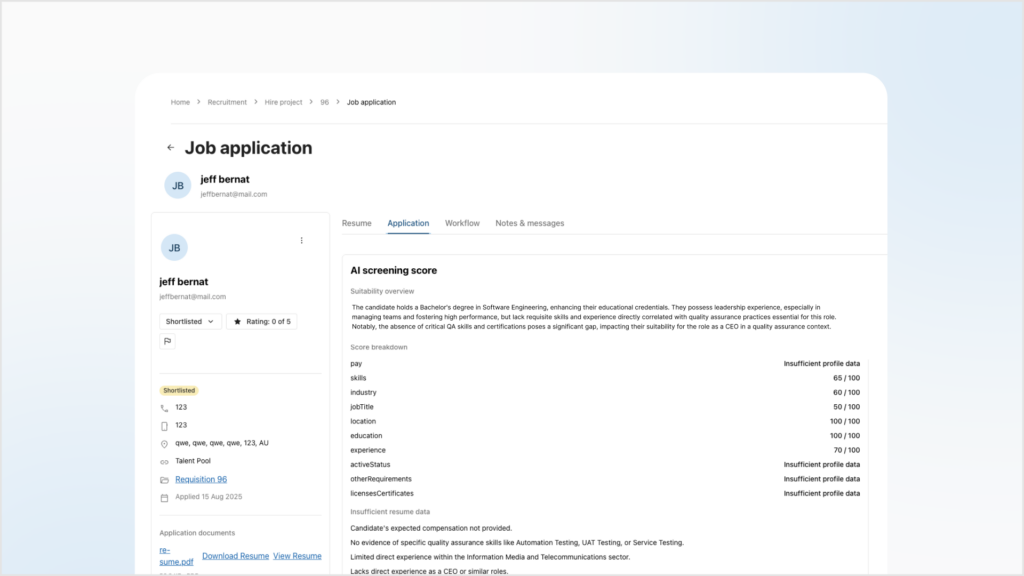Screen dimensions: 1024x576
Task: Click the Score breakdown label
Action: [x=379, y=347]
